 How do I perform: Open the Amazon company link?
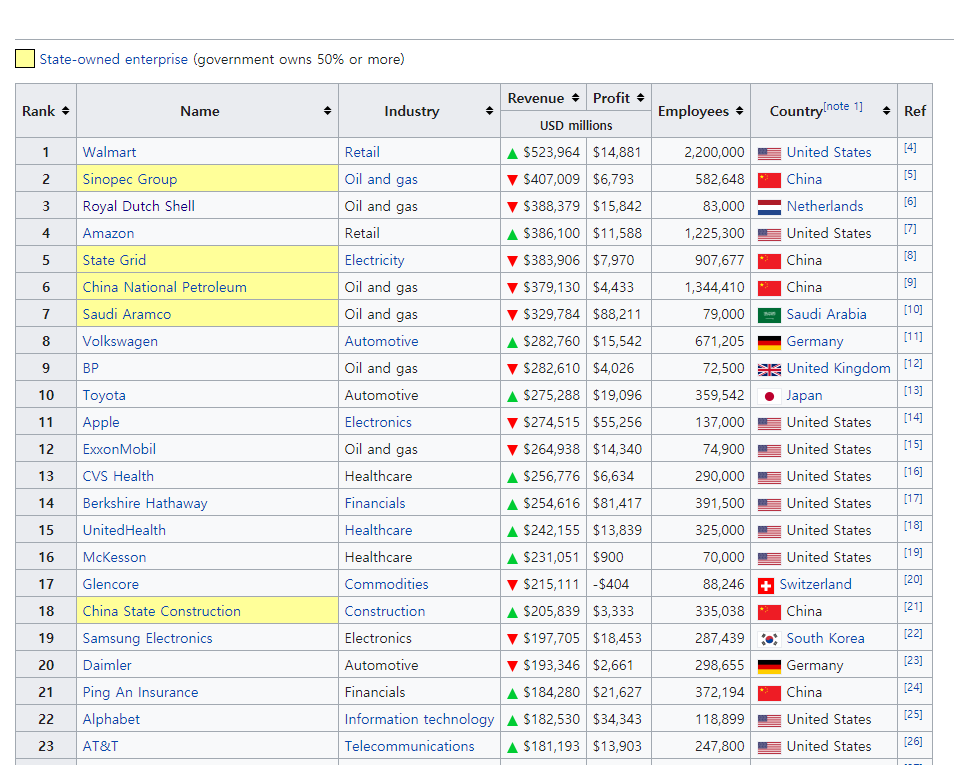click(108, 233)
